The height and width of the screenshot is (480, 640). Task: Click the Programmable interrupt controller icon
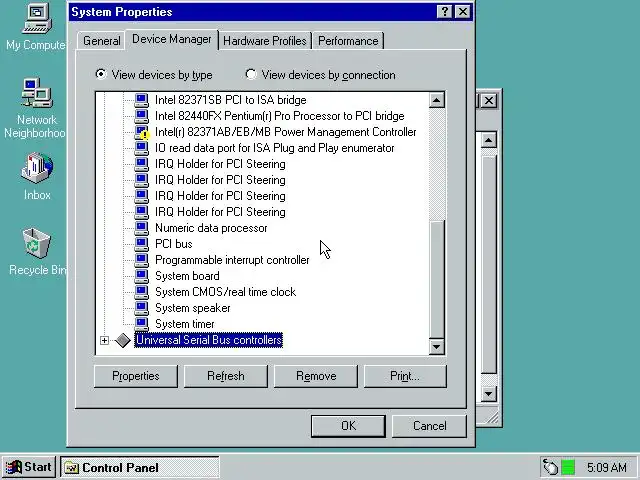pyautogui.click(x=142, y=260)
